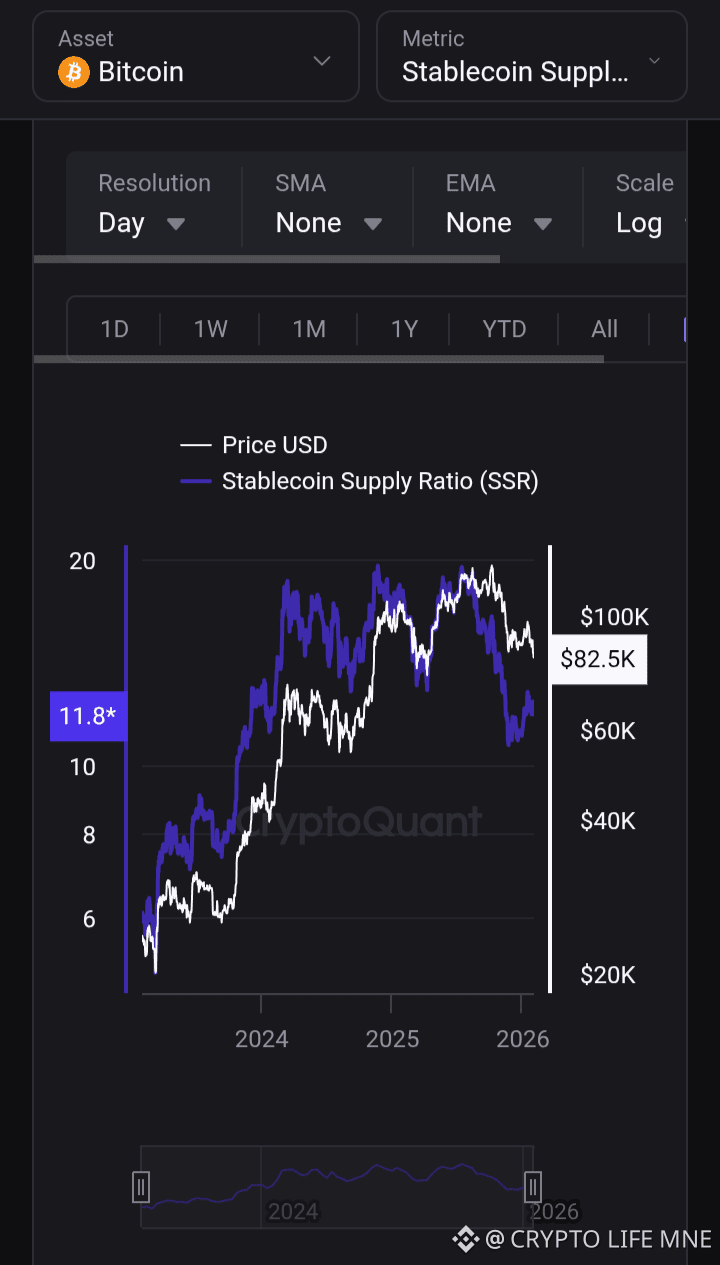Open the Asset dropdown chevron
Image resolution: width=720 pixels, height=1265 pixels.
[x=321, y=61]
